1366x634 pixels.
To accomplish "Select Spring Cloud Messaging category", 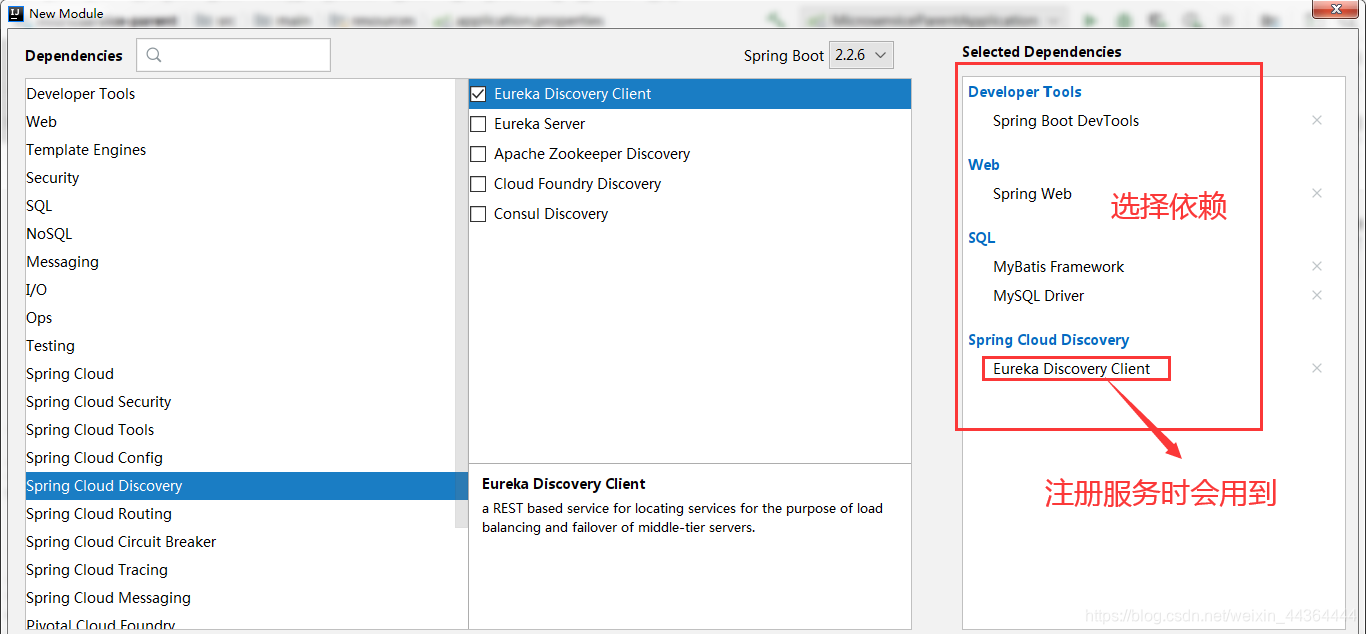I will click(x=240, y=598).
